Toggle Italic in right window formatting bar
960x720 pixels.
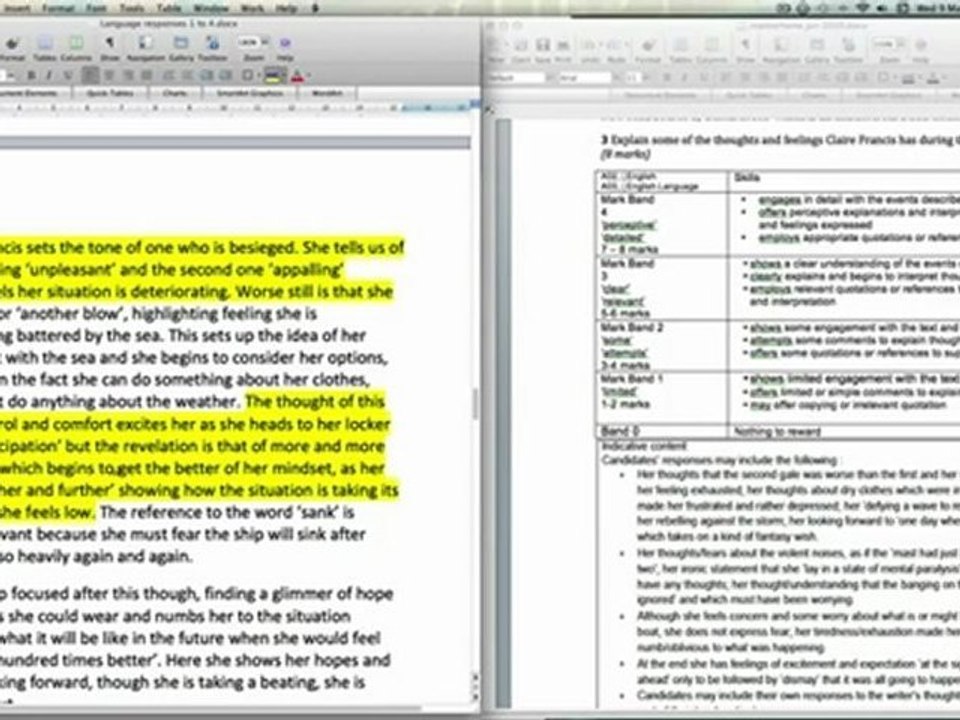tap(684, 78)
